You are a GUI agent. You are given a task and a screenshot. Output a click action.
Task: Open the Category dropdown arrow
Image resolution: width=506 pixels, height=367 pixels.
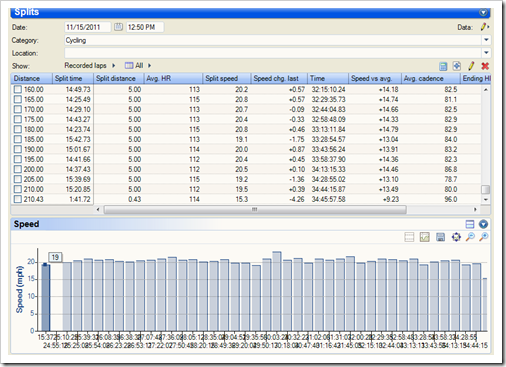[486, 40]
